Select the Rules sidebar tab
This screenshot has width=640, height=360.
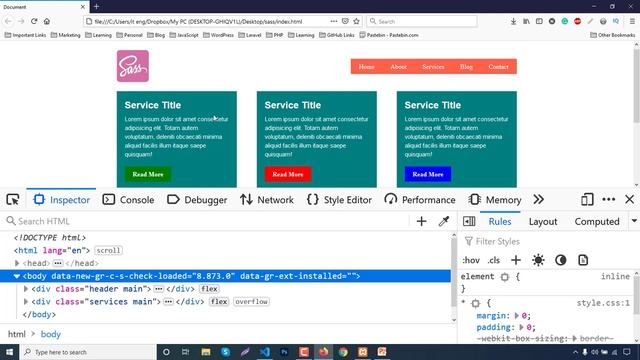pos(500,221)
